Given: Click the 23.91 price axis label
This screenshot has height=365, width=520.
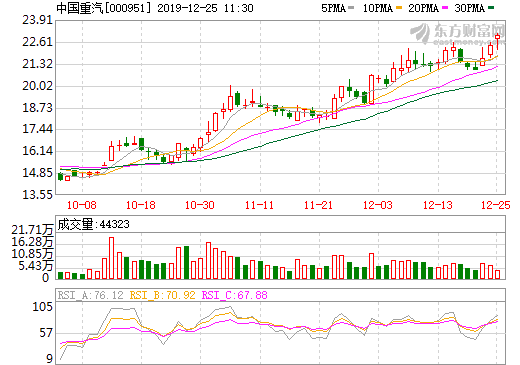Looking at the screenshot, I should [x=37, y=20].
